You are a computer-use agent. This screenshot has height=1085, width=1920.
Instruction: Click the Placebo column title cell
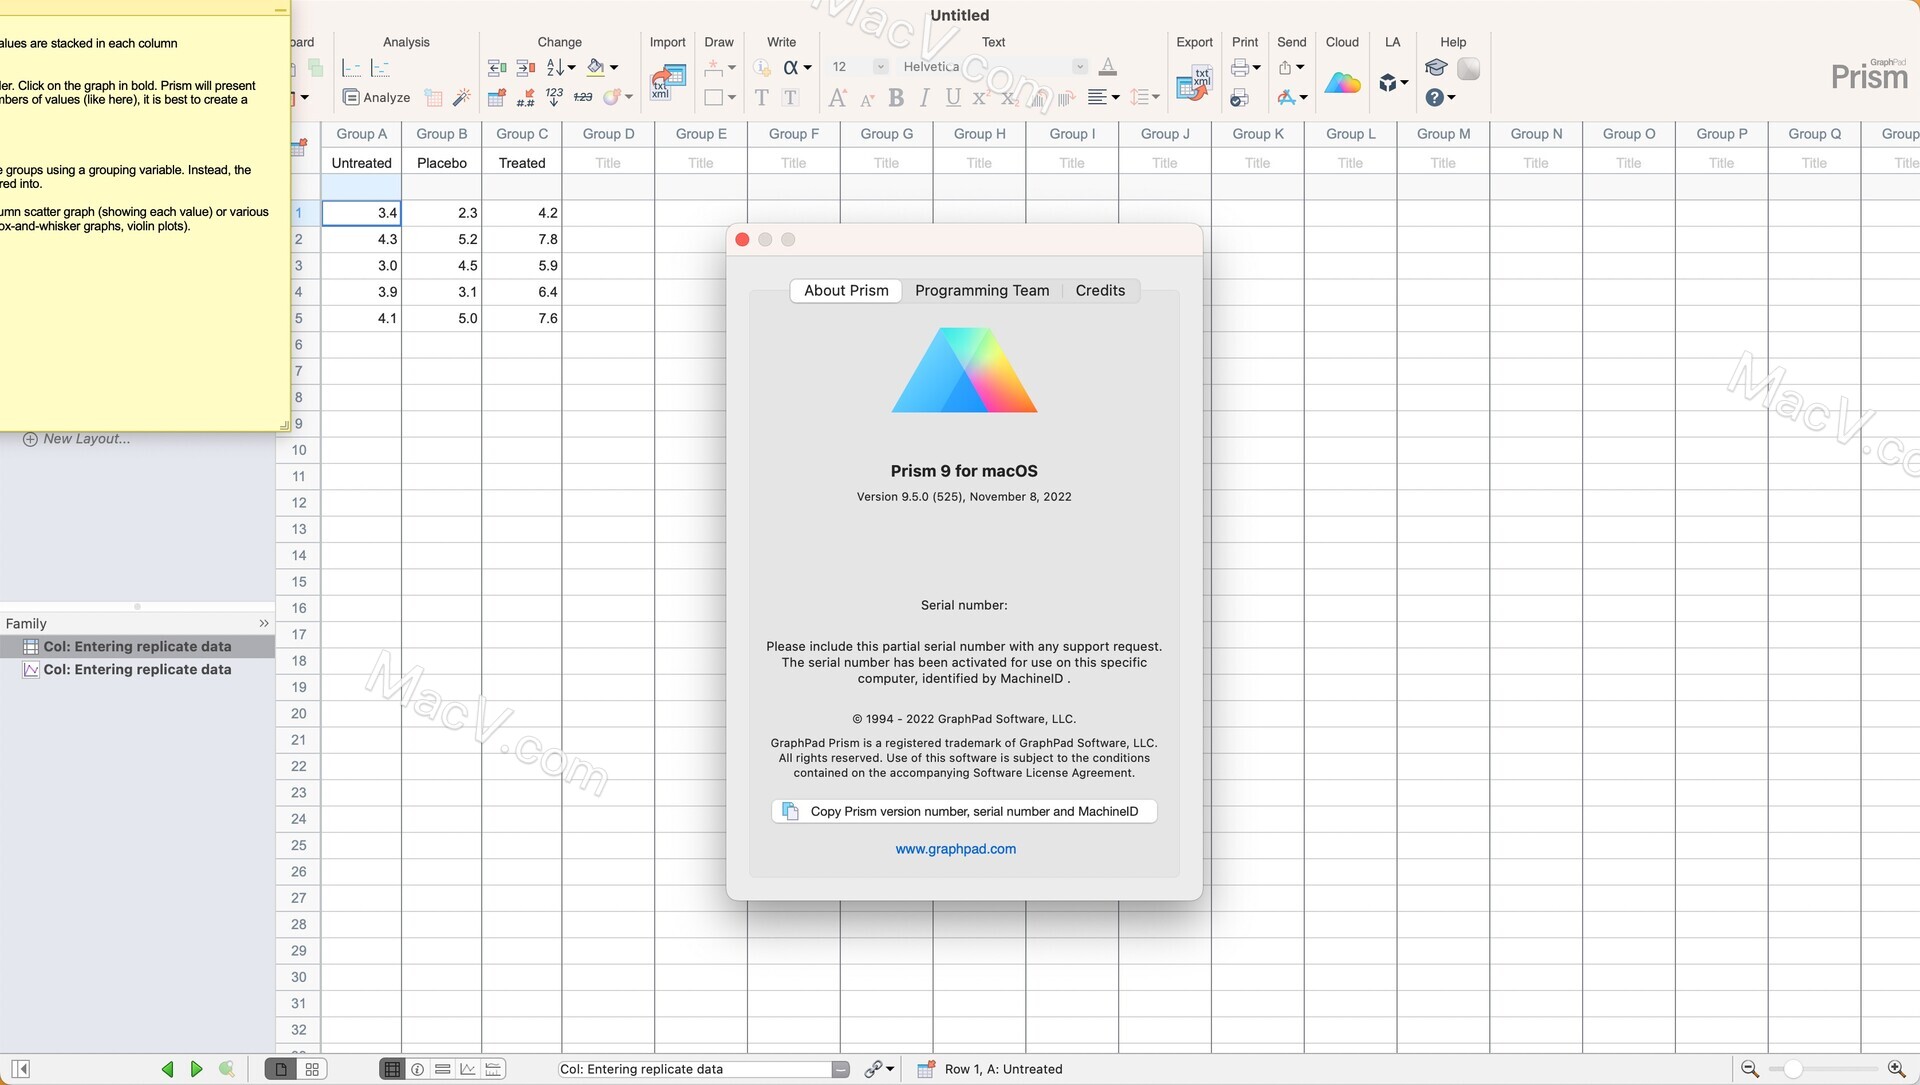tap(441, 163)
